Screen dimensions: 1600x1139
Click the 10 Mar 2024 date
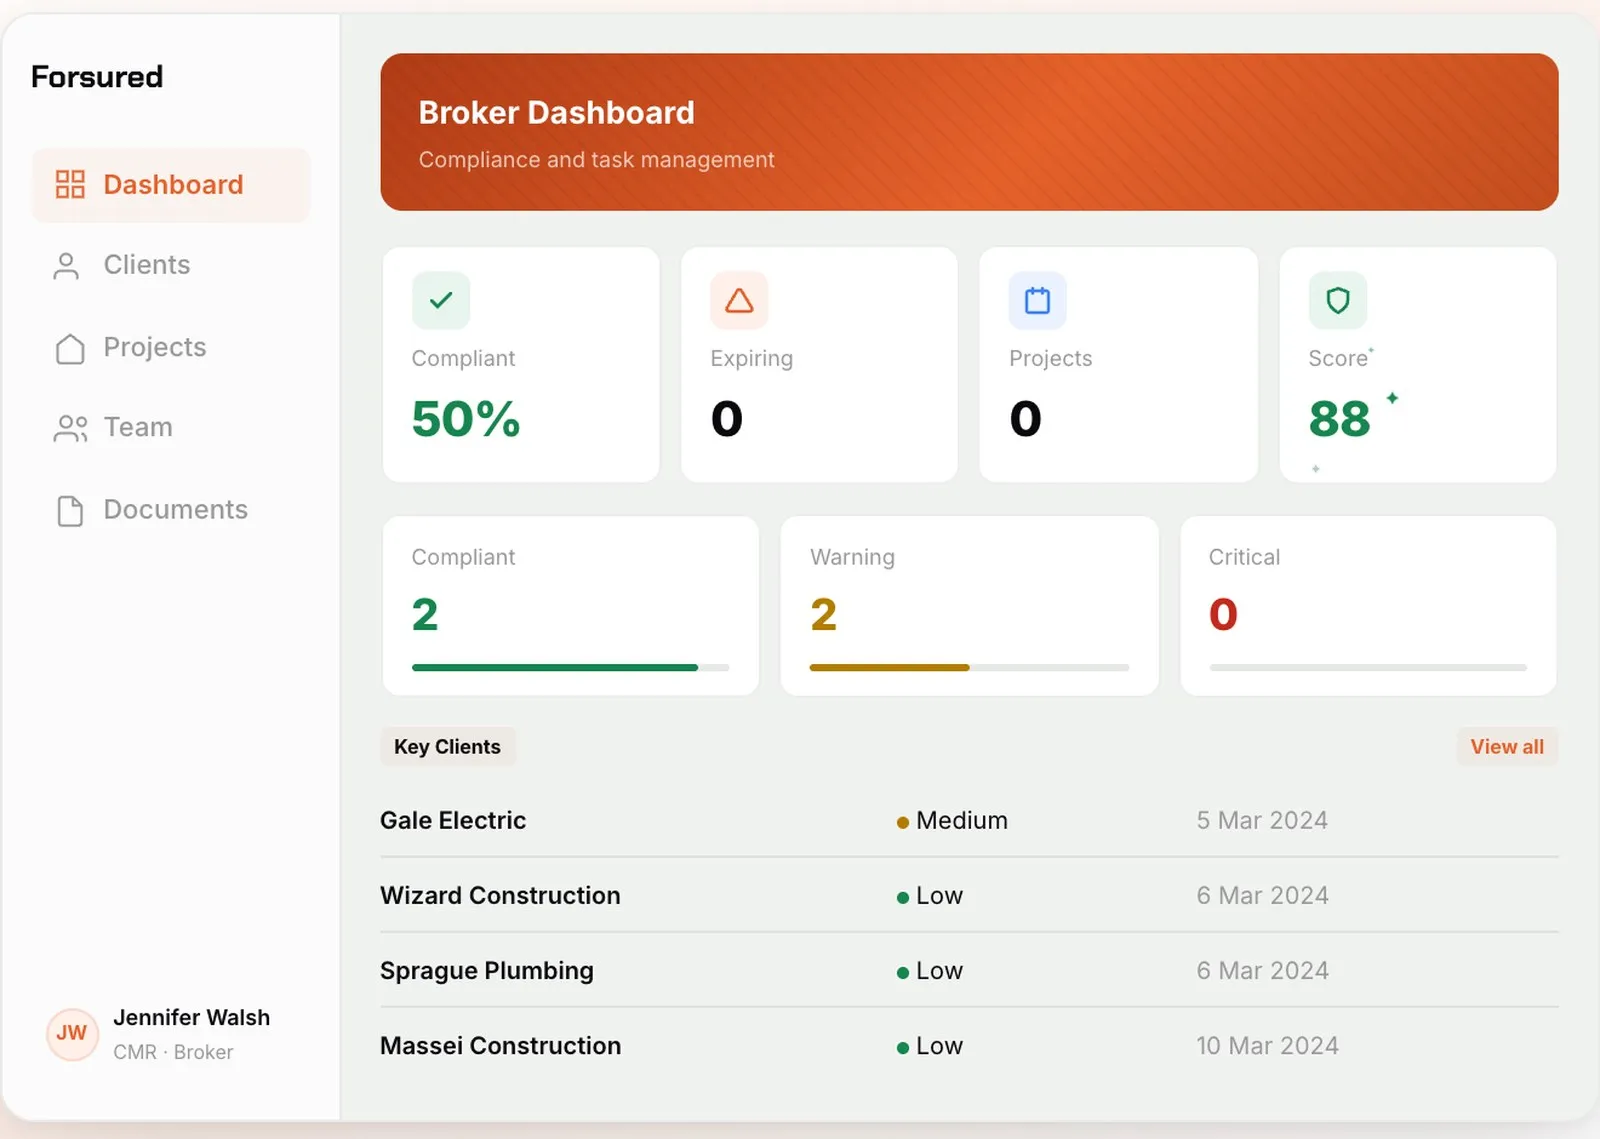pyautogui.click(x=1267, y=1045)
